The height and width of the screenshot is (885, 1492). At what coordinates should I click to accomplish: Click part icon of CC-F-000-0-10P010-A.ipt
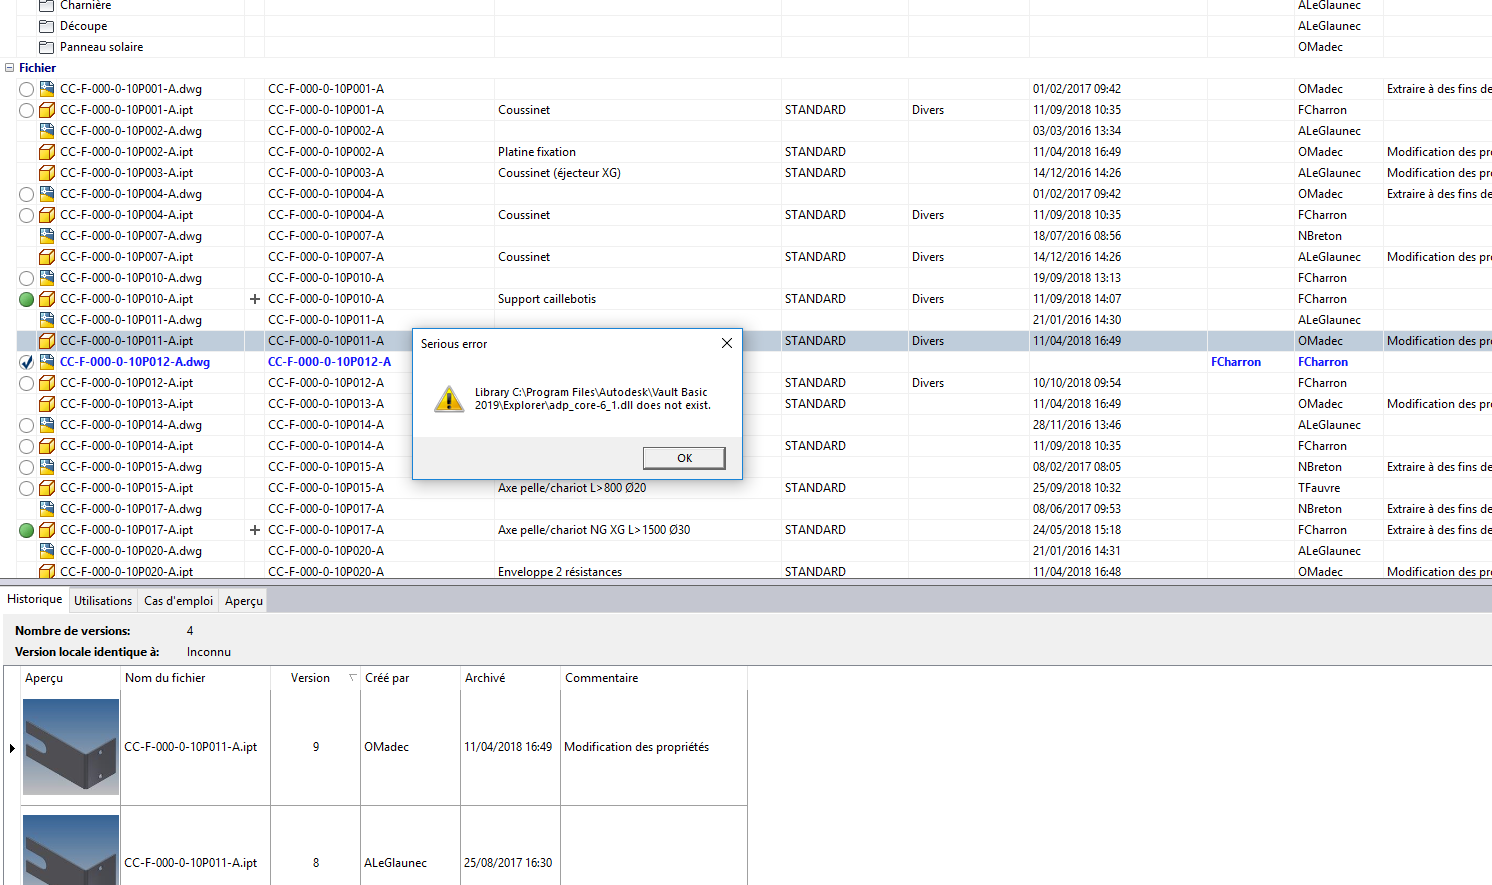point(47,299)
